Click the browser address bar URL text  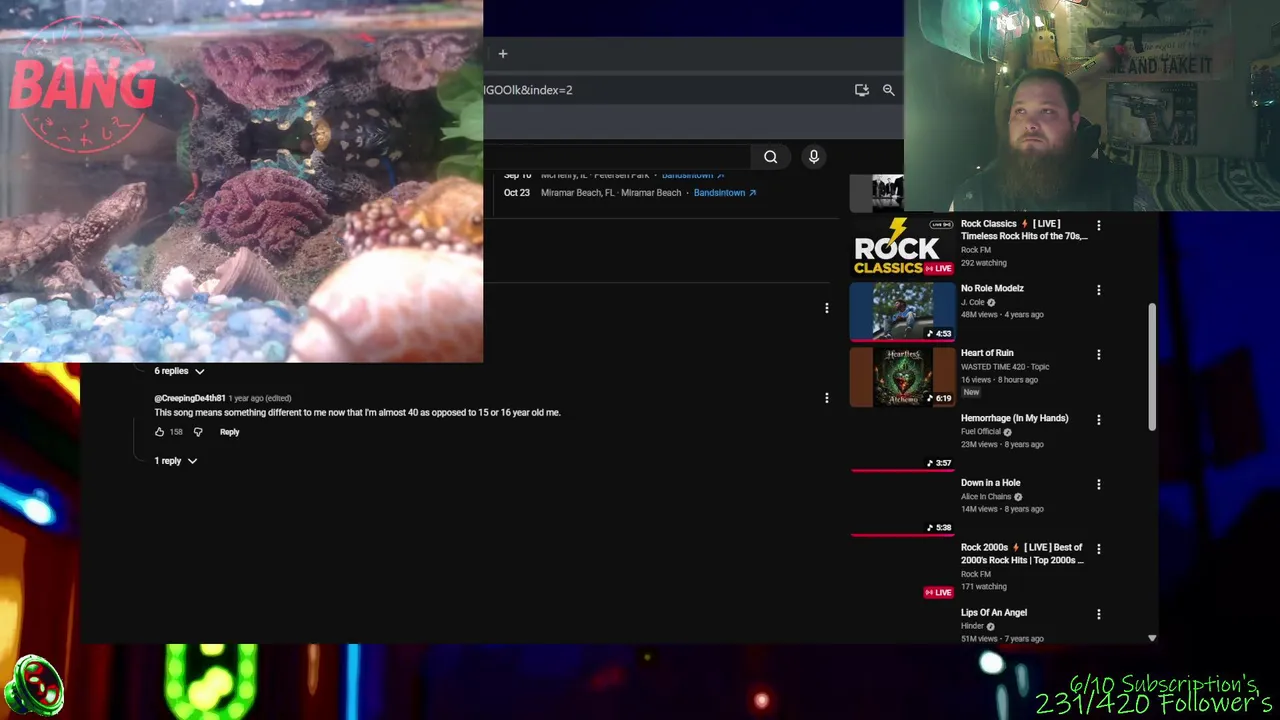coord(528,90)
